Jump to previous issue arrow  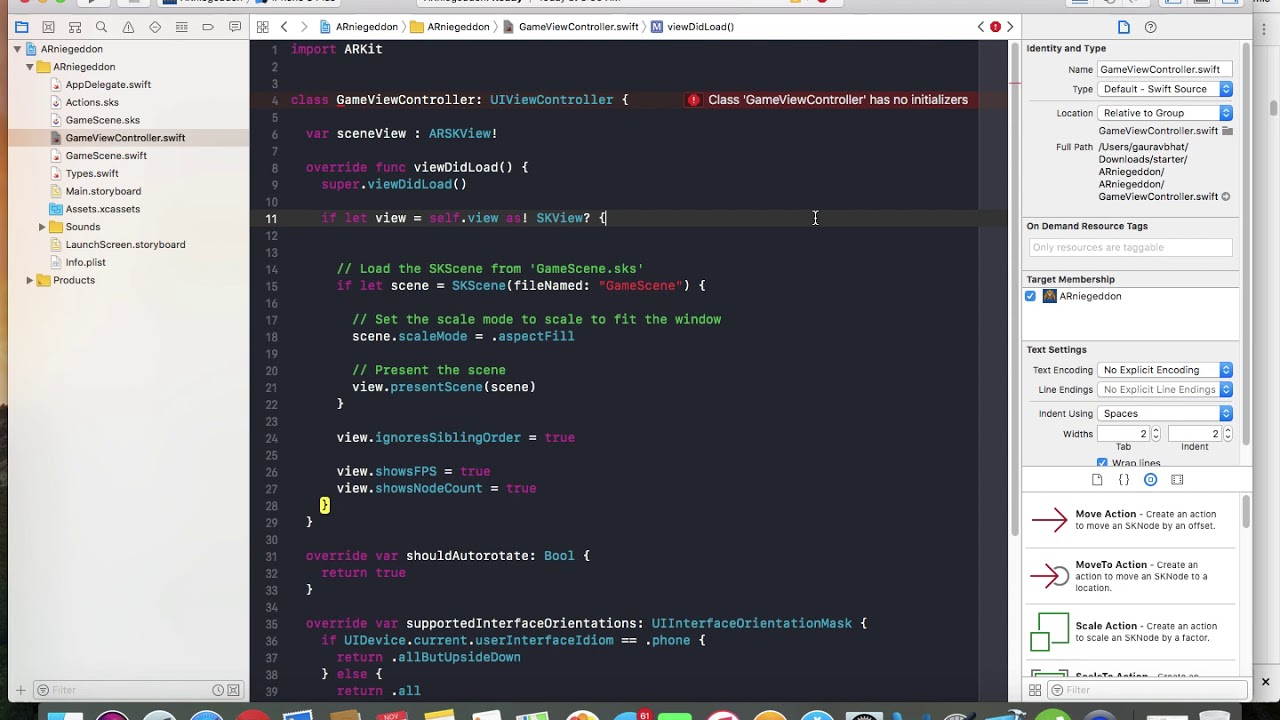[981, 27]
